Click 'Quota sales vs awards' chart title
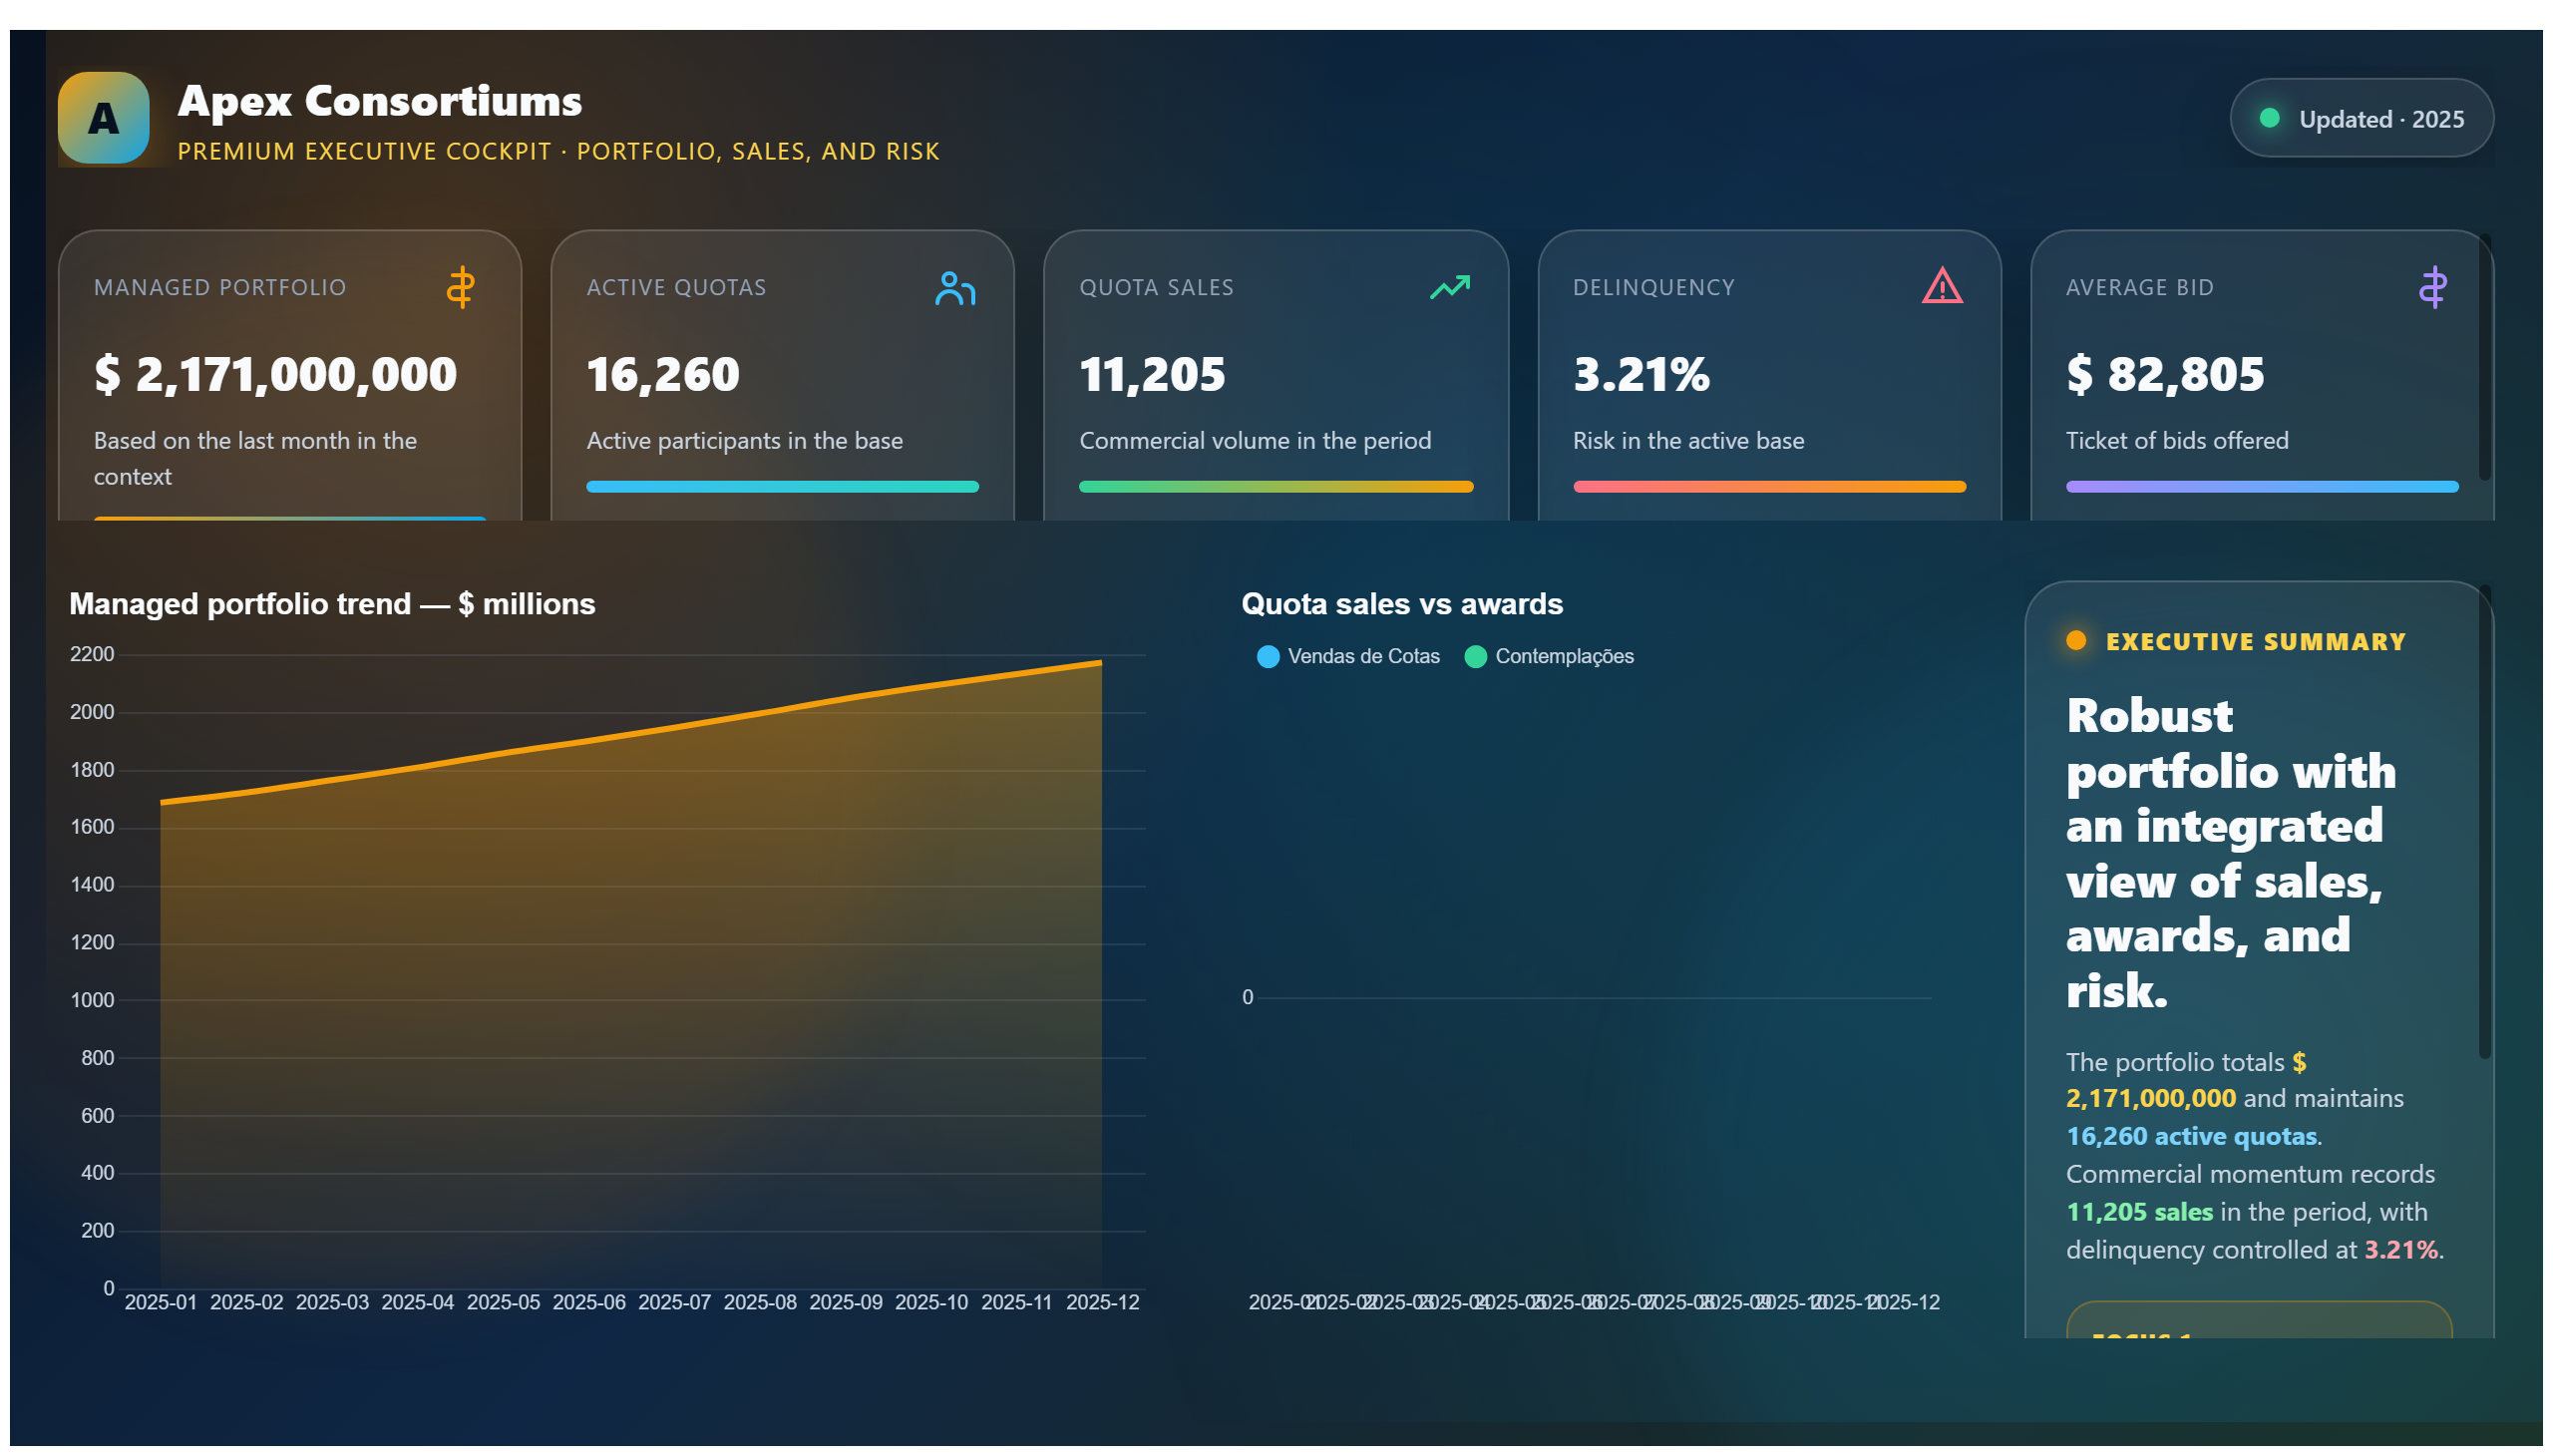Viewport: 2553px width, 1456px height. pyautogui.click(x=1401, y=604)
